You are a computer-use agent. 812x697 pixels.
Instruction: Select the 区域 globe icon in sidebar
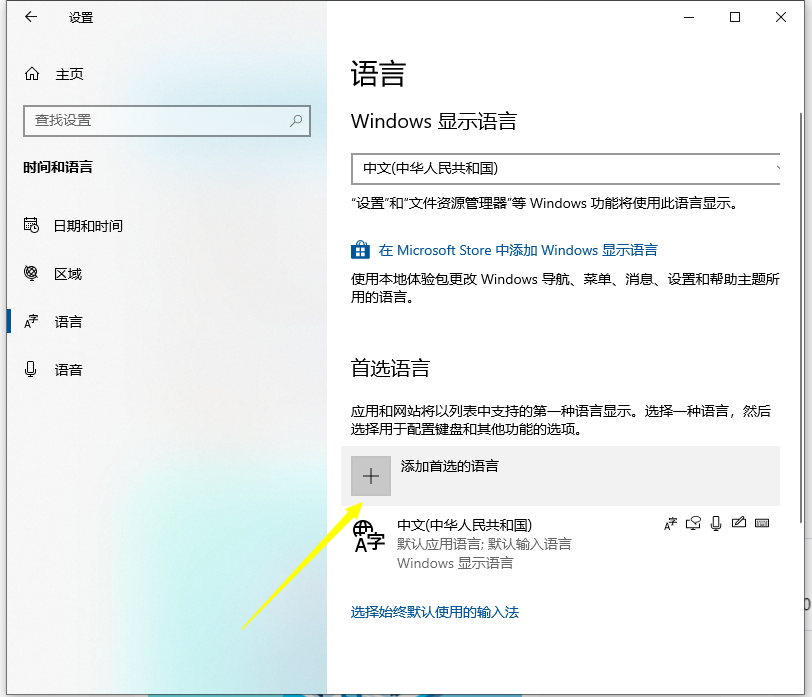point(30,273)
